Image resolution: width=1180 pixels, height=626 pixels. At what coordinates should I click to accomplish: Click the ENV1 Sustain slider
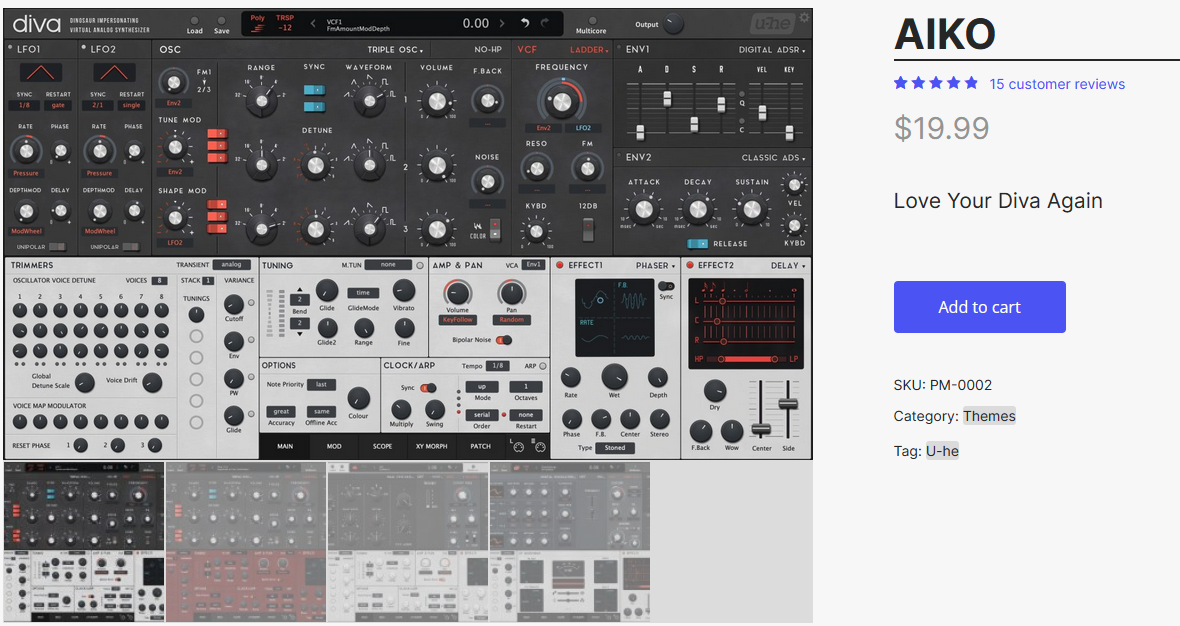coord(694,123)
